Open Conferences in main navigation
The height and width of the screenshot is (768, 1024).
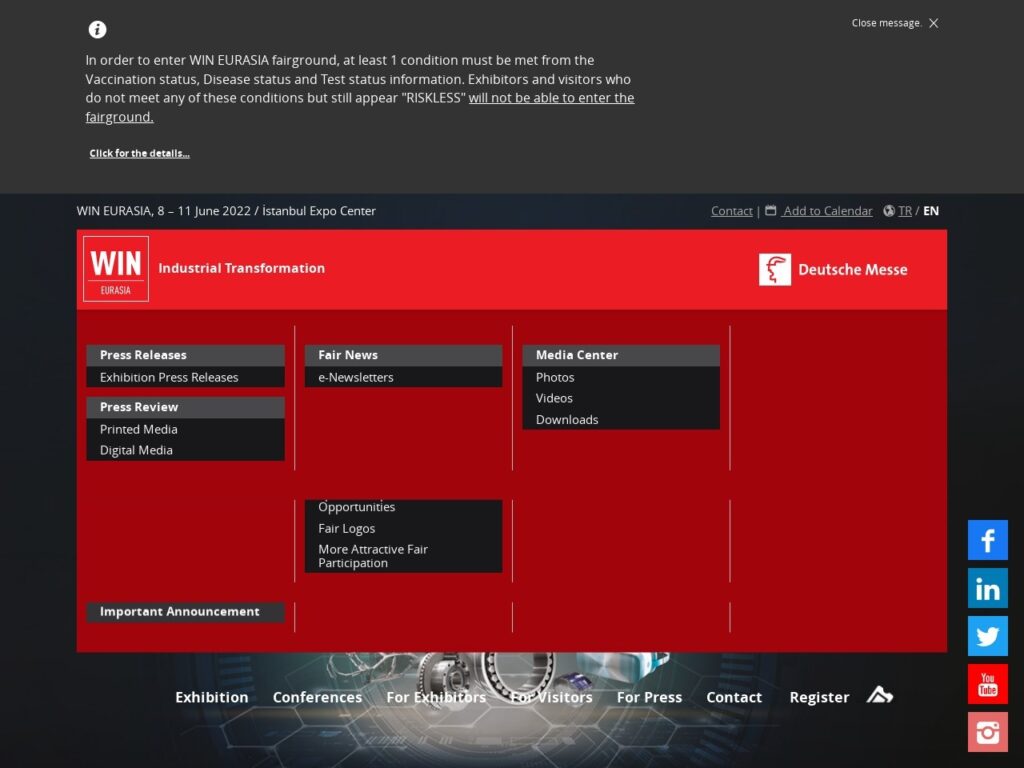(x=317, y=697)
